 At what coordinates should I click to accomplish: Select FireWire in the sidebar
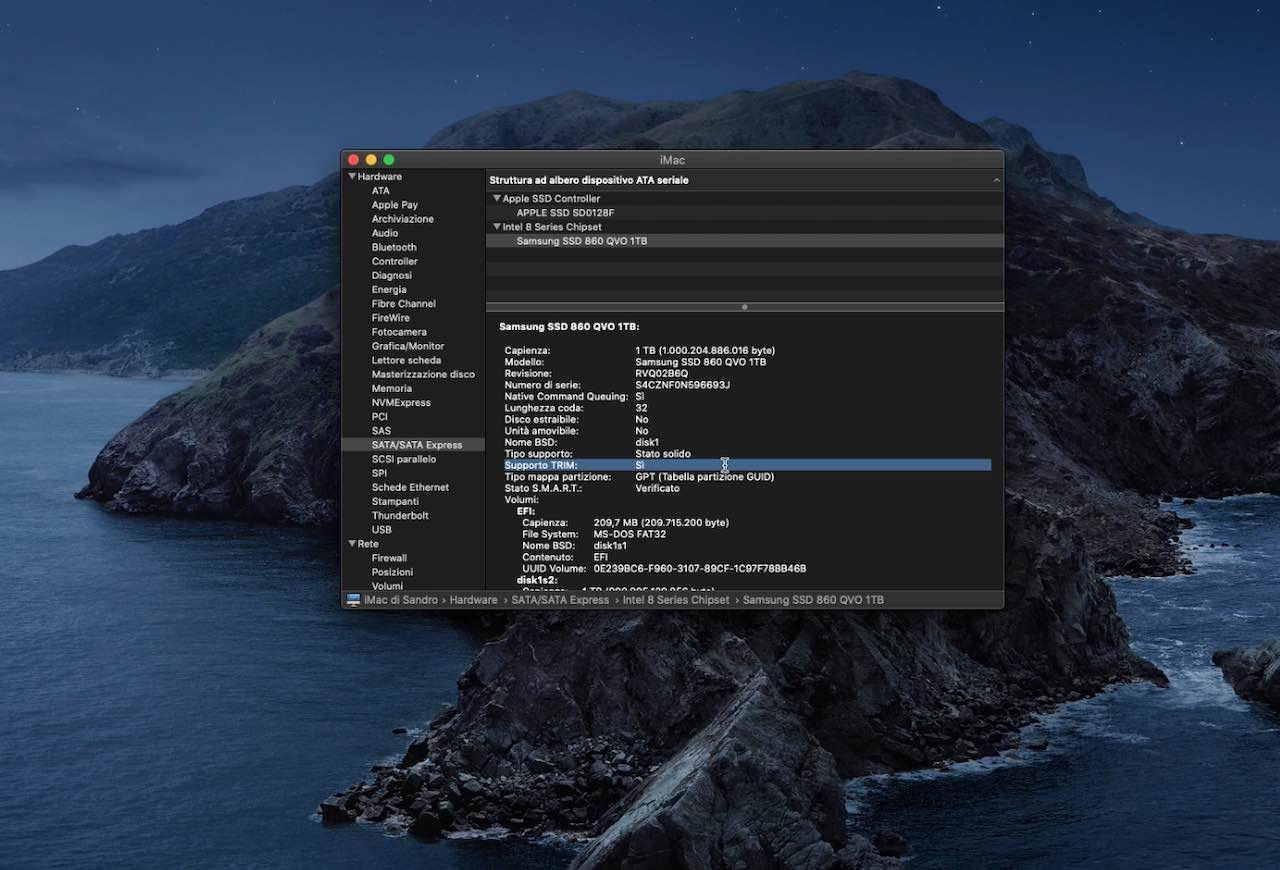click(391, 318)
